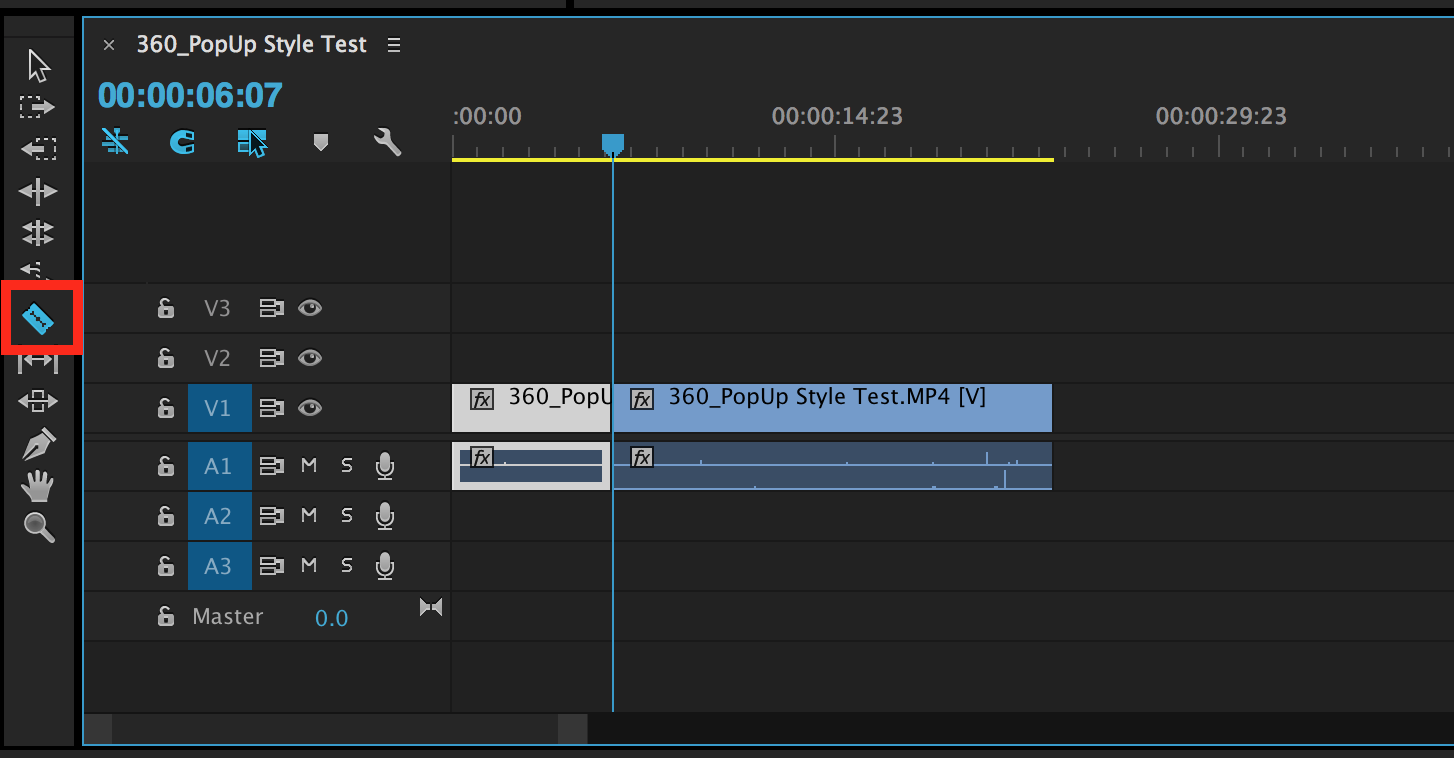Solo audio track A1
This screenshot has height=758, width=1454.
pyautogui.click(x=346, y=466)
